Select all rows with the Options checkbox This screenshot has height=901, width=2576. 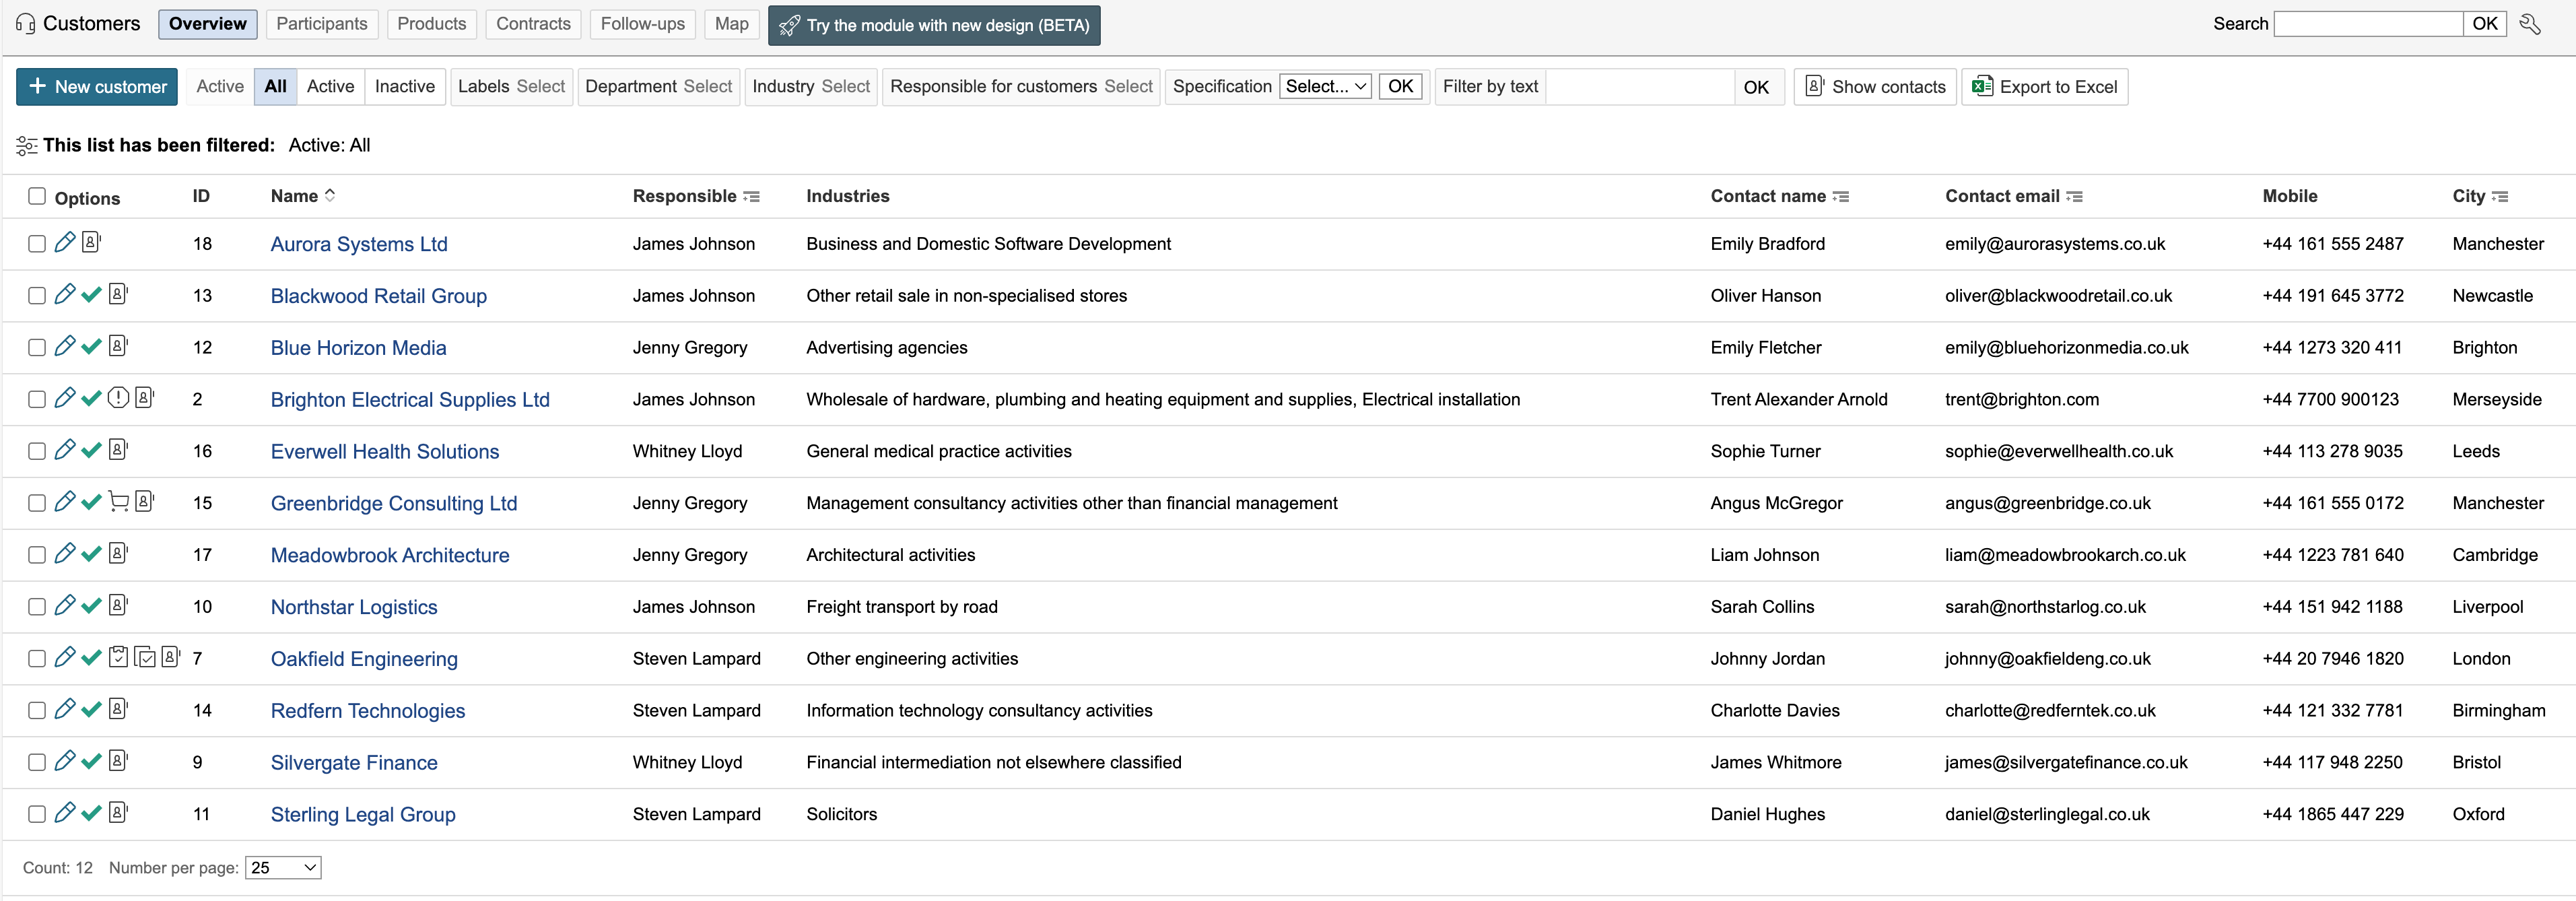click(37, 196)
